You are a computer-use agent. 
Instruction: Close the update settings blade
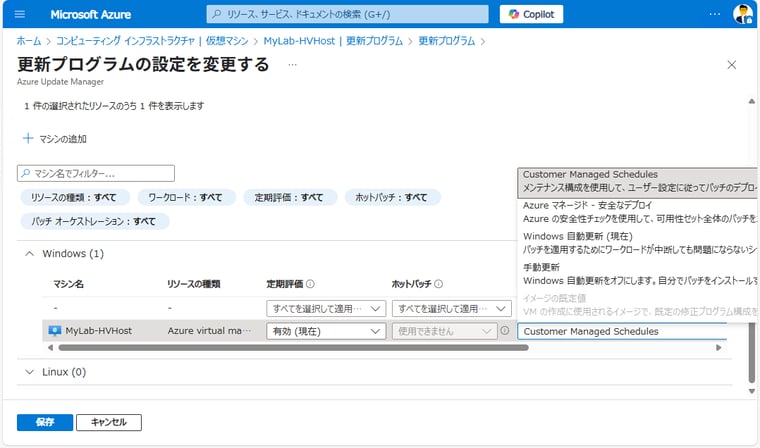pos(731,65)
